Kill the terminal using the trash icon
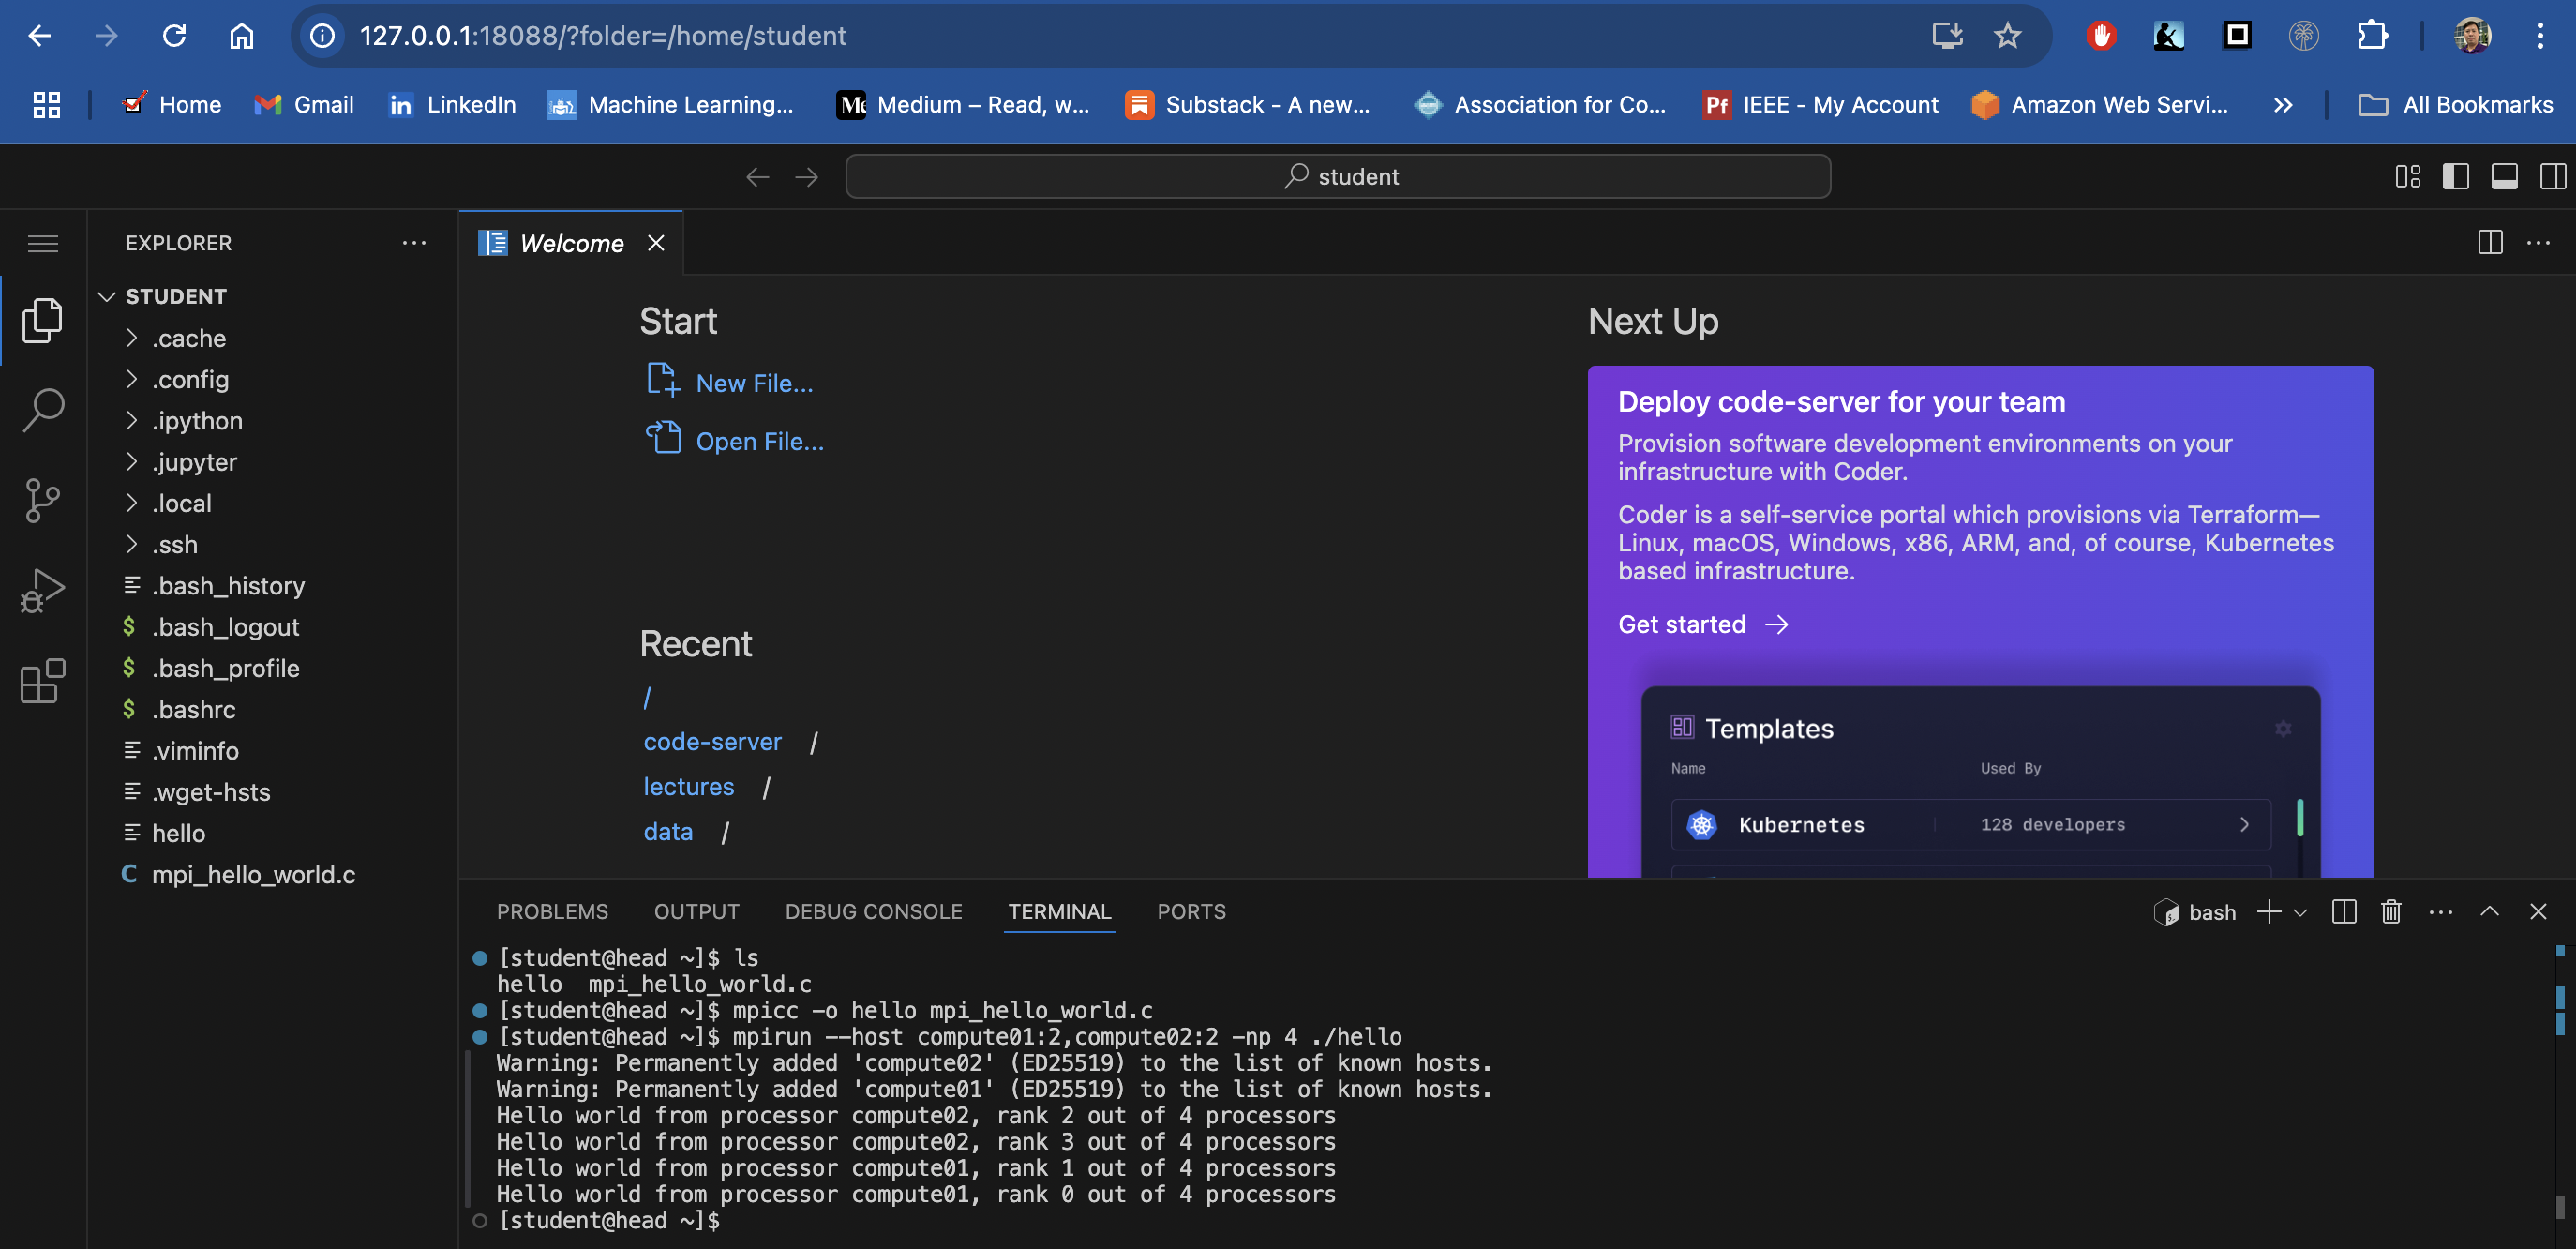 (x=2392, y=911)
